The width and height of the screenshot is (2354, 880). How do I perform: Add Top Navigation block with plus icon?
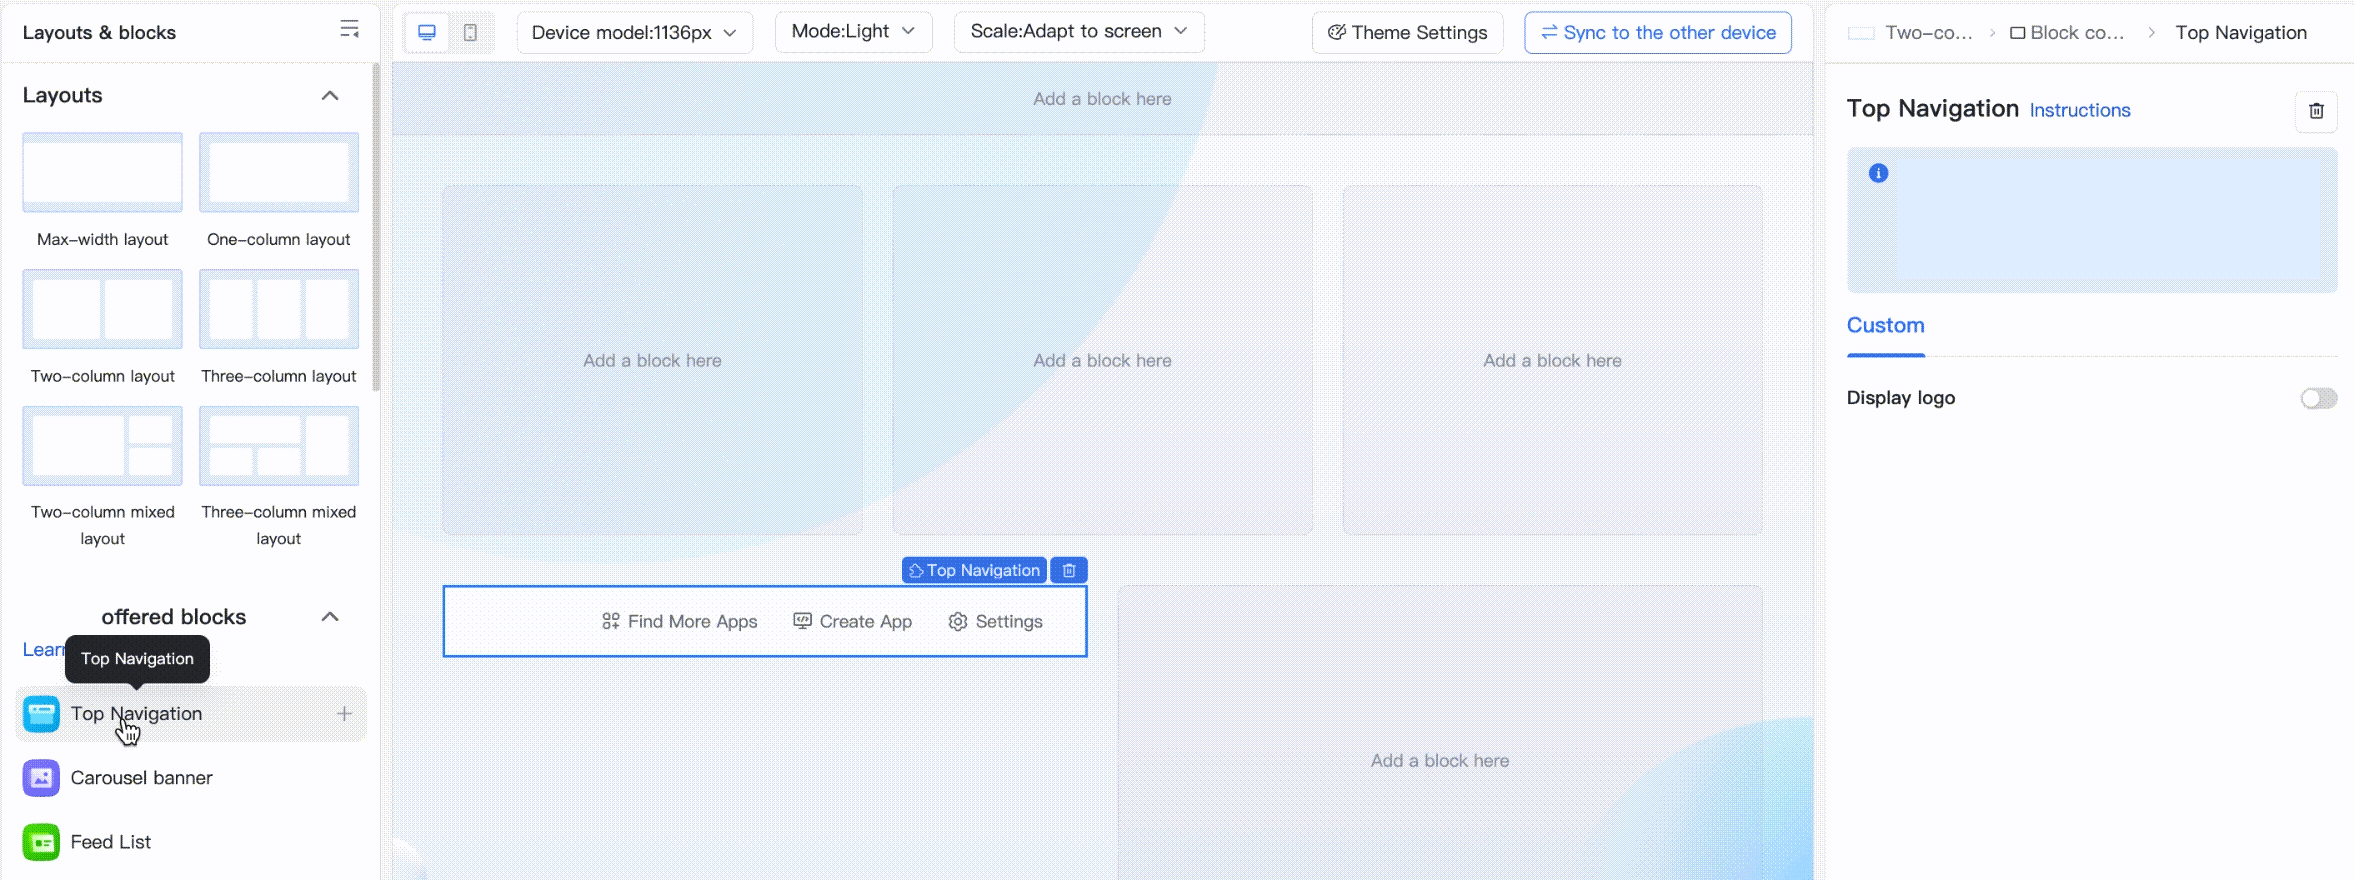click(x=344, y=714)
